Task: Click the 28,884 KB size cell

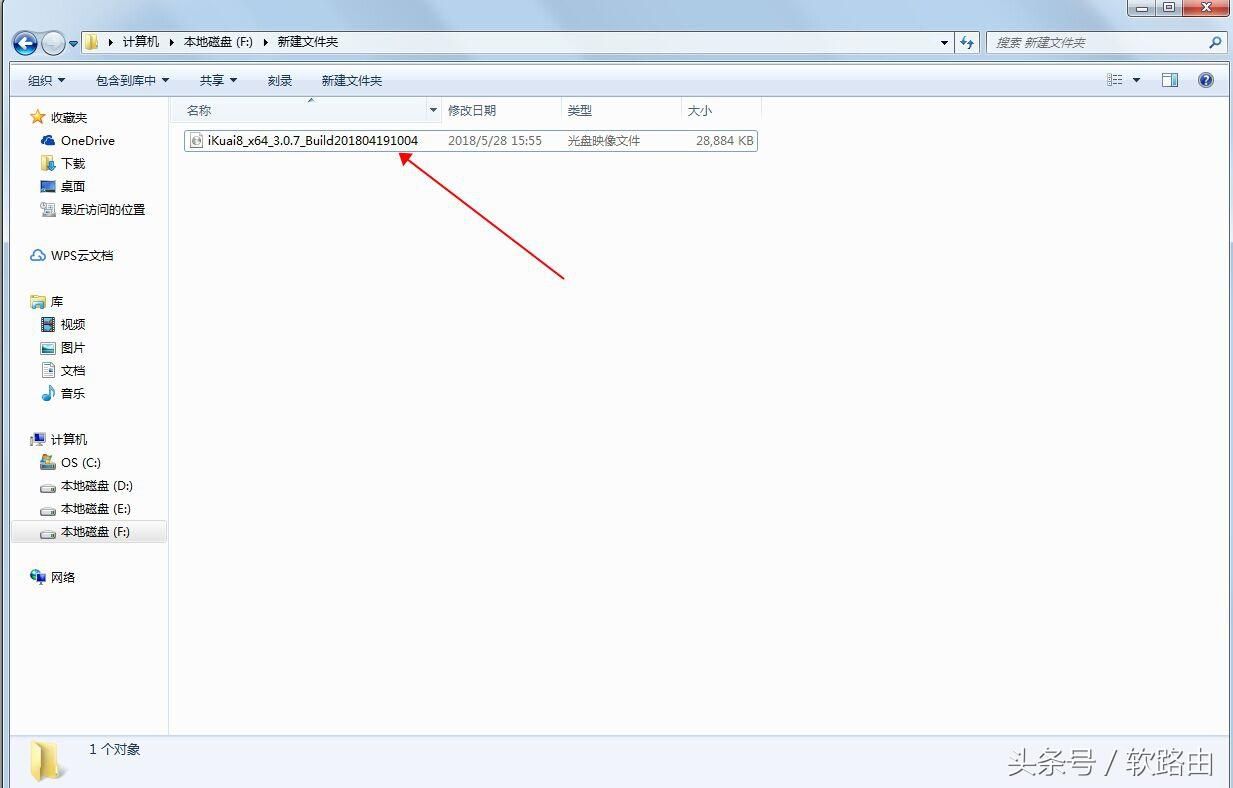Action: 725,141
